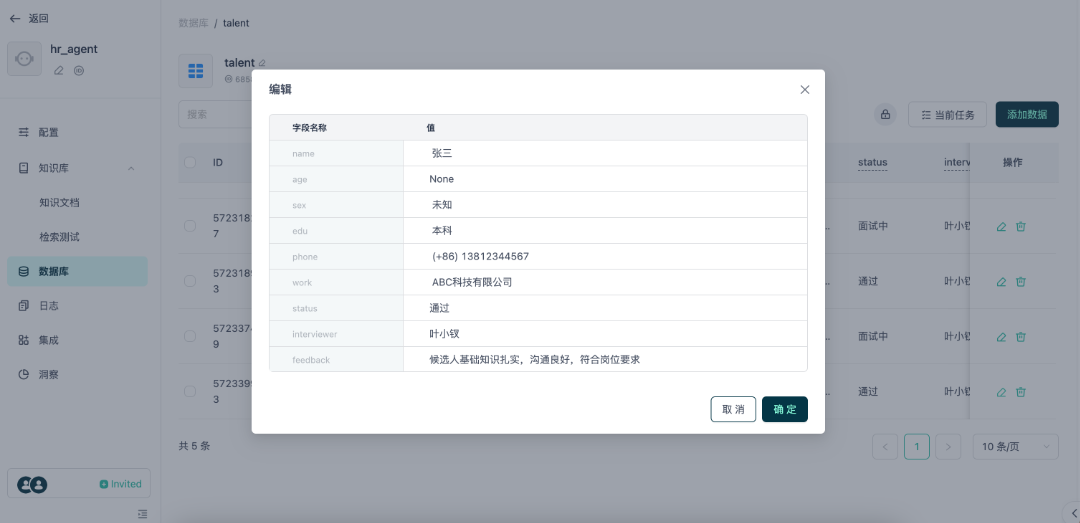
Task: Click the age value field None
Action: [x=605, y=179]
